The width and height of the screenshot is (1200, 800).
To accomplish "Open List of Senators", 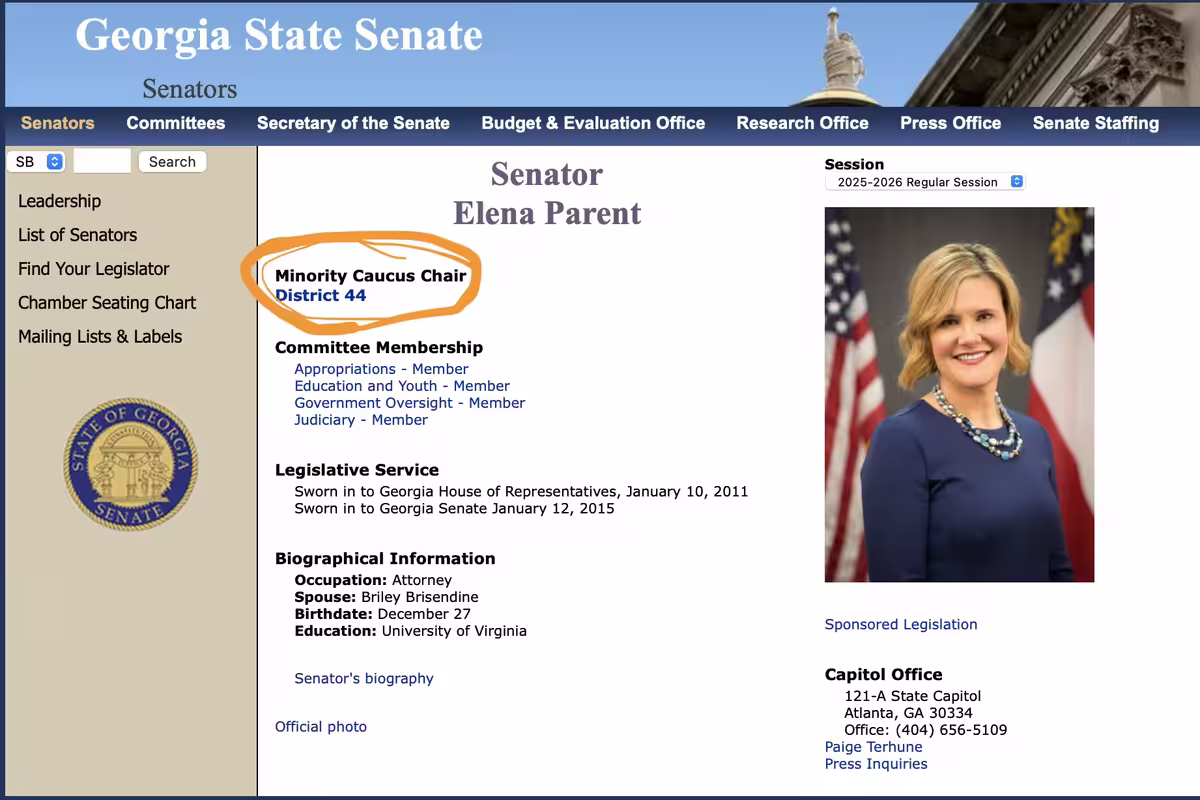I will tap(77, 235).
